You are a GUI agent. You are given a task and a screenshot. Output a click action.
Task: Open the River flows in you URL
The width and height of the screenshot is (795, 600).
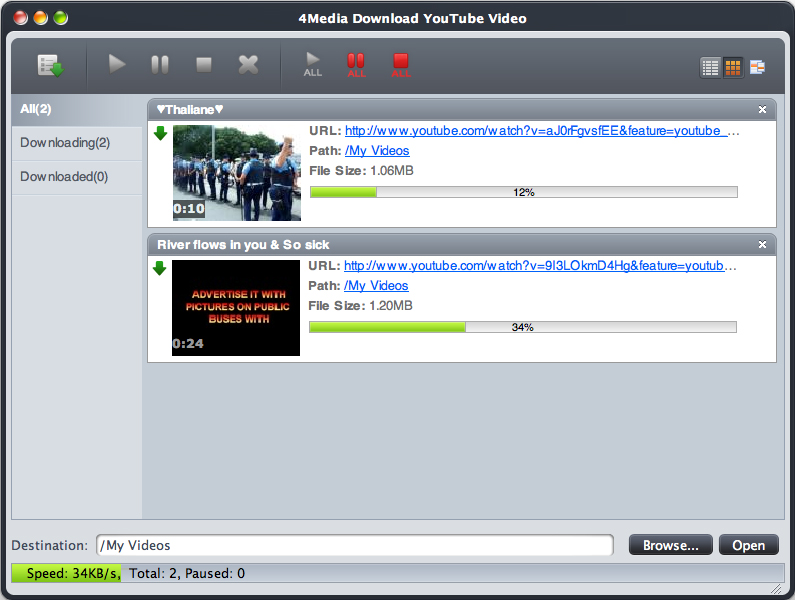pyautogui.click(x=540, y=266)
